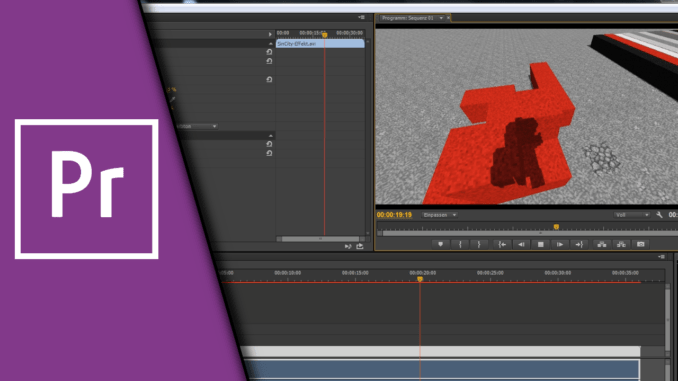Click the Mark In brace button
This screenshot has height=381, width=678.
pos(460,244)
